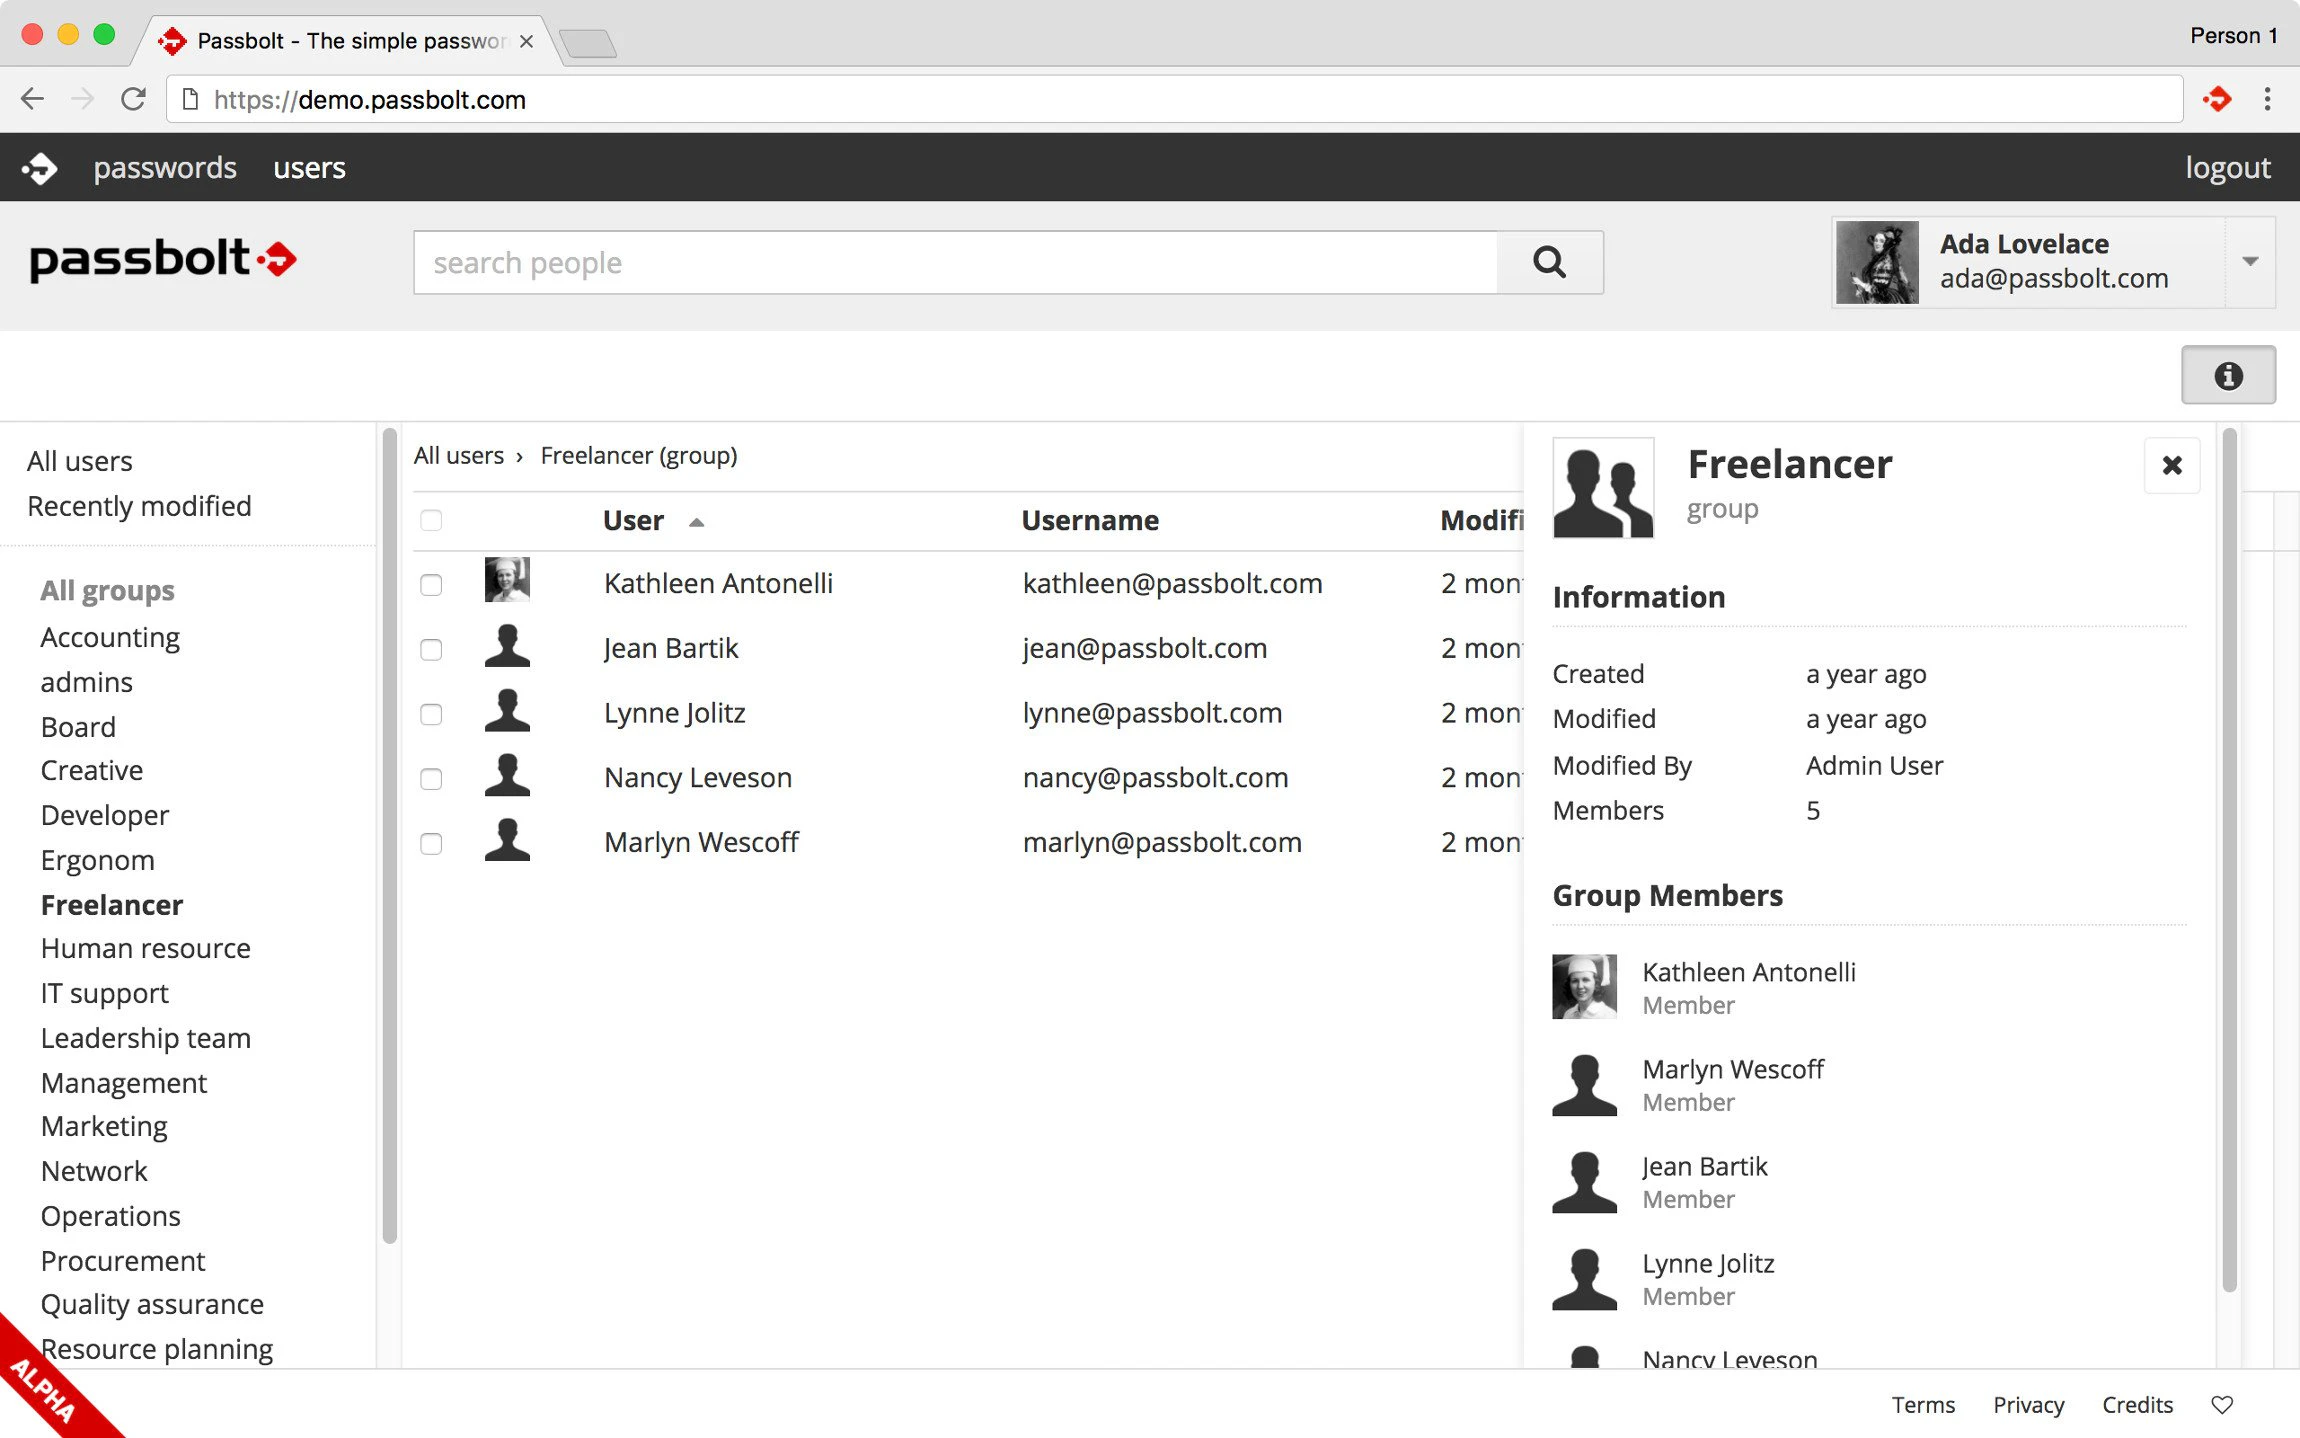Open the passwords menu item

(165, 168)
